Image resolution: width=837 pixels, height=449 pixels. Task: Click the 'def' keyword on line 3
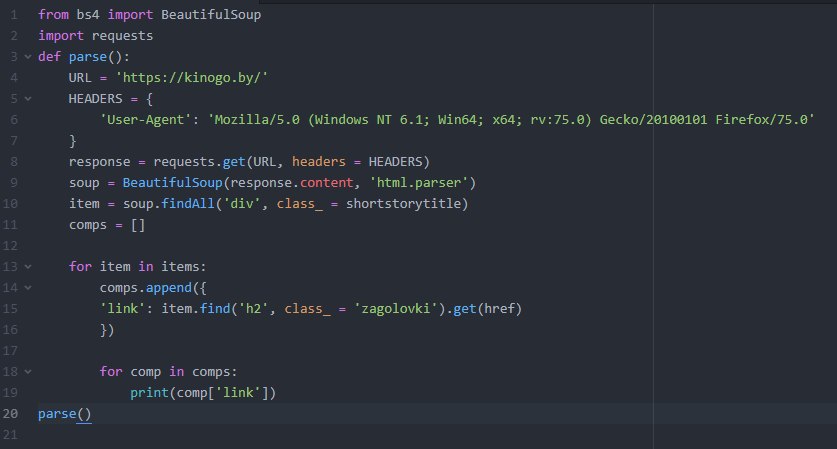click(x=49, y=57)
